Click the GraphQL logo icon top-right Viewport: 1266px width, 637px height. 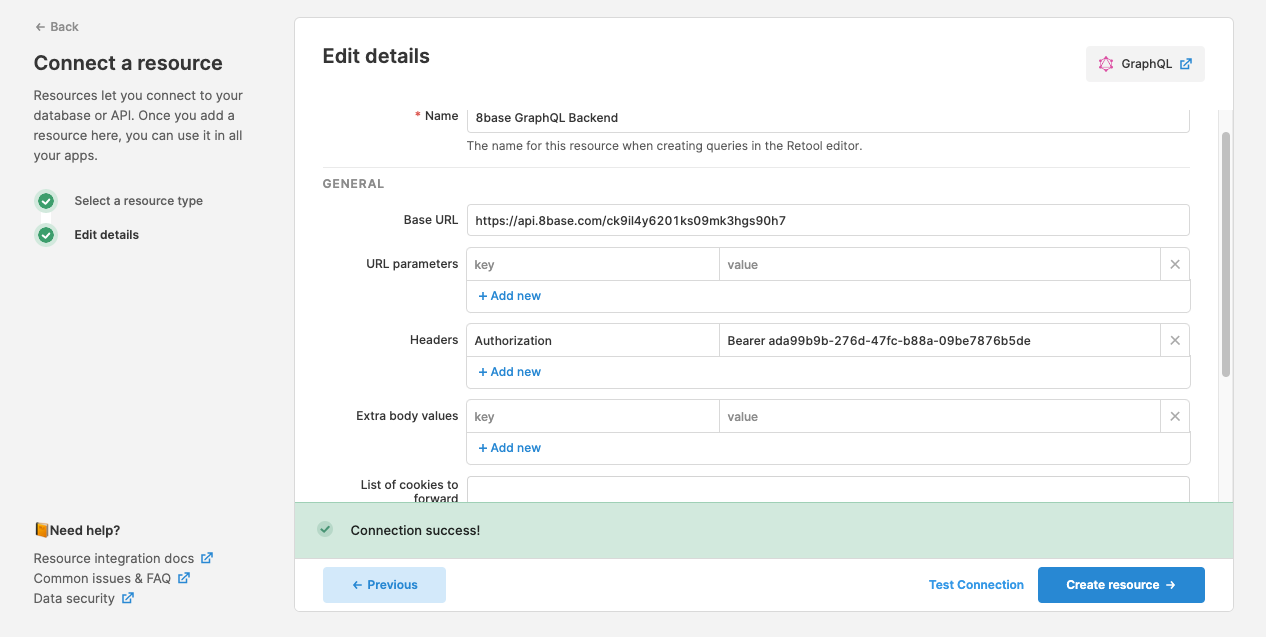pyautogui.click(x=1106, y=63)
